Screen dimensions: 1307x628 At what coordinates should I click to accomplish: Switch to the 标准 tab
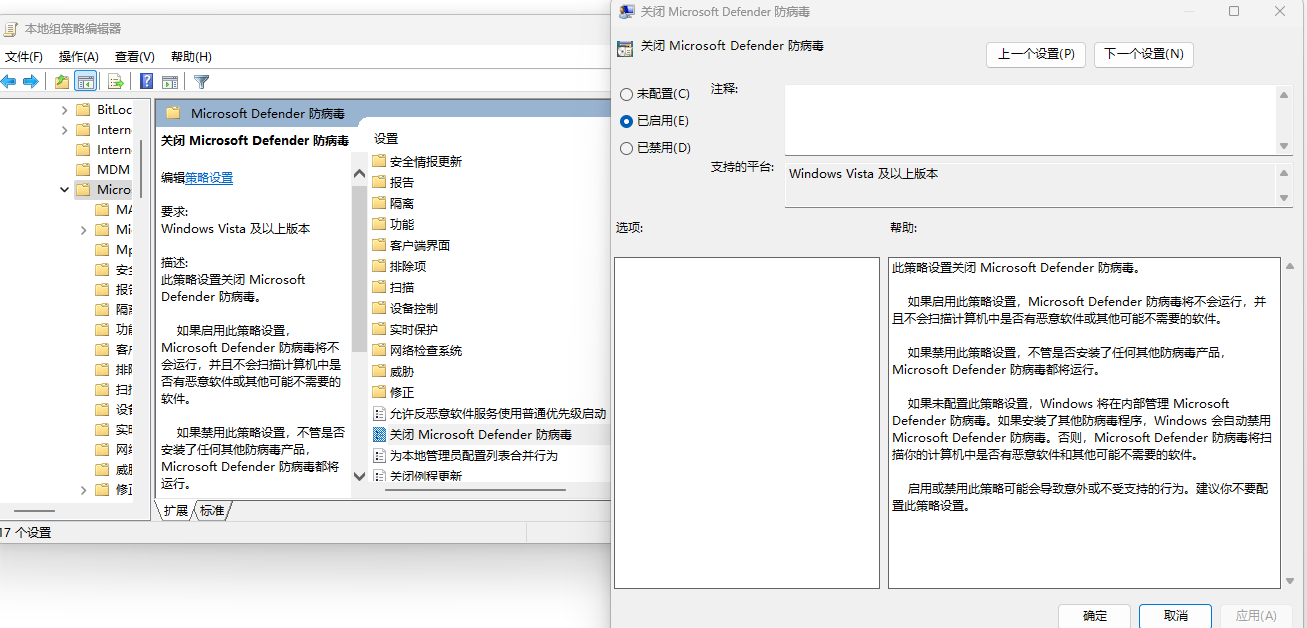212,510
